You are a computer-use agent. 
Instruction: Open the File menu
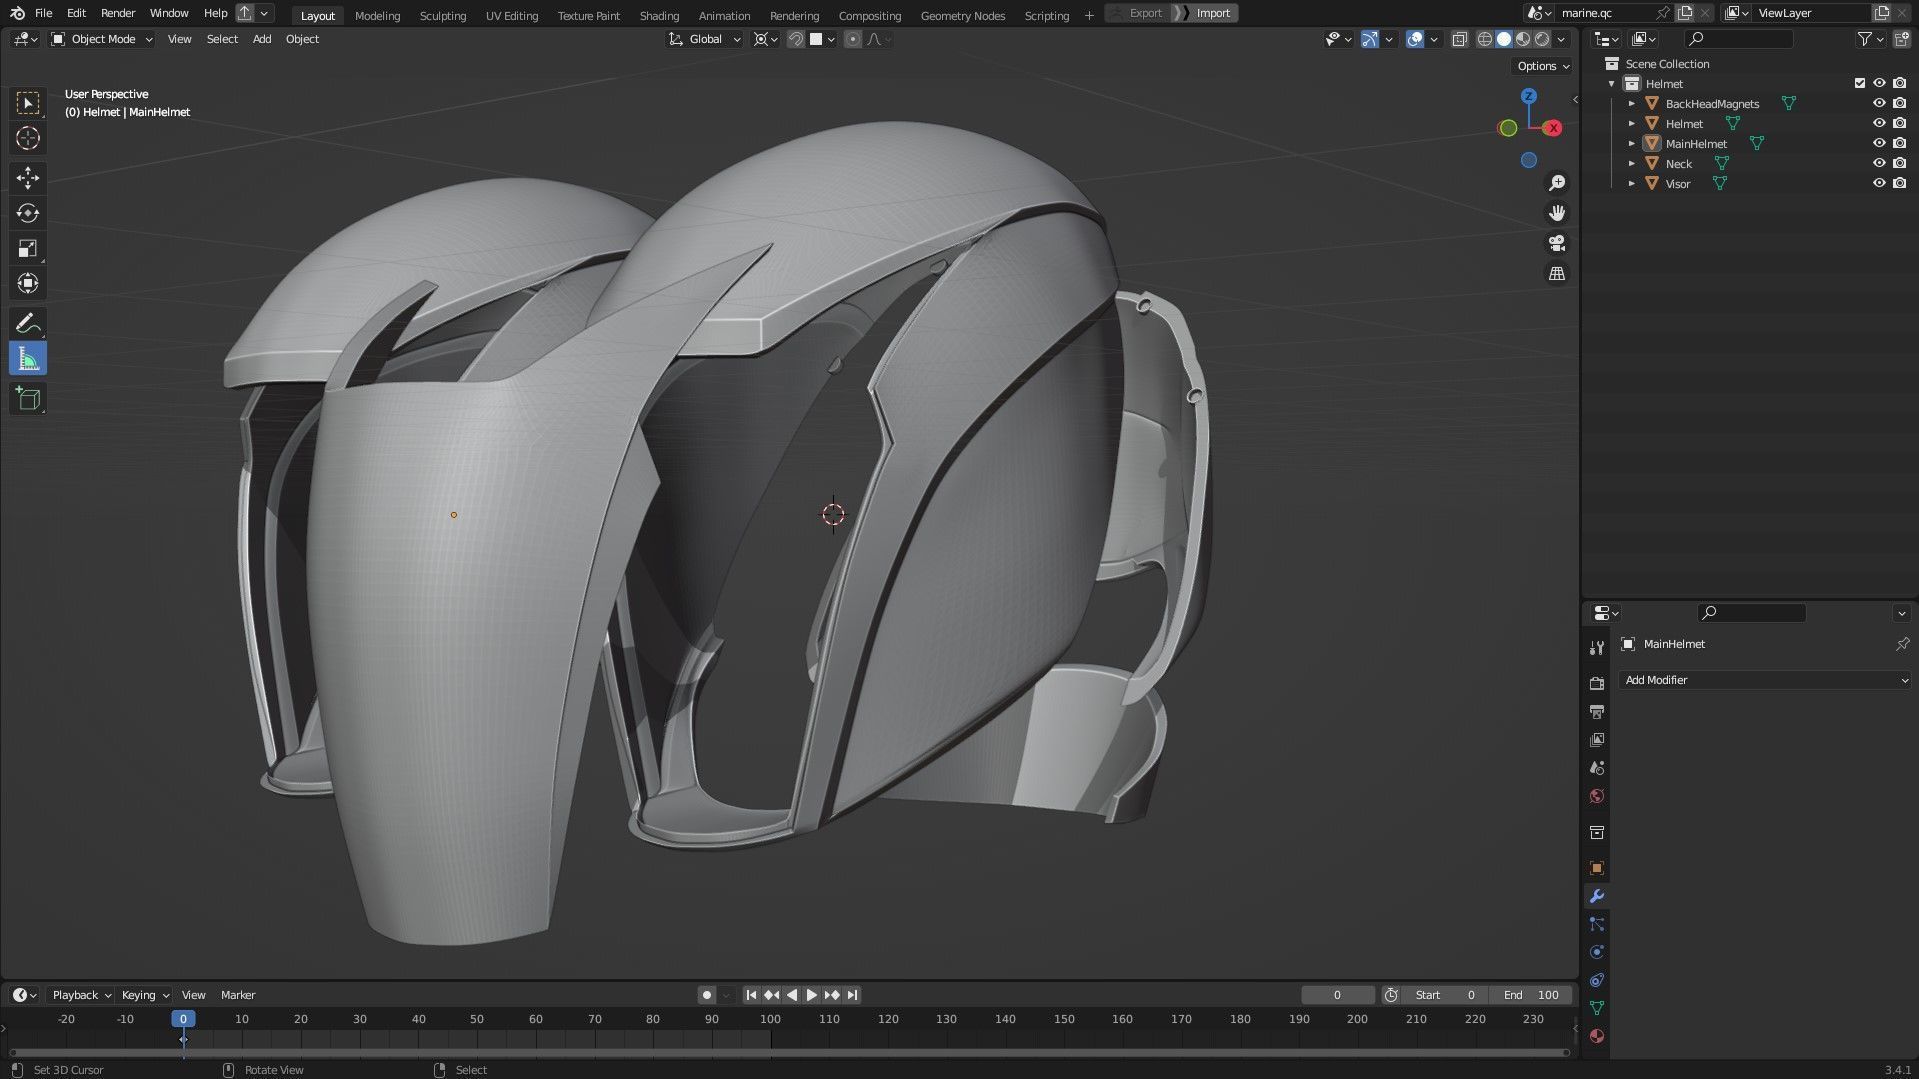point(43,13)
